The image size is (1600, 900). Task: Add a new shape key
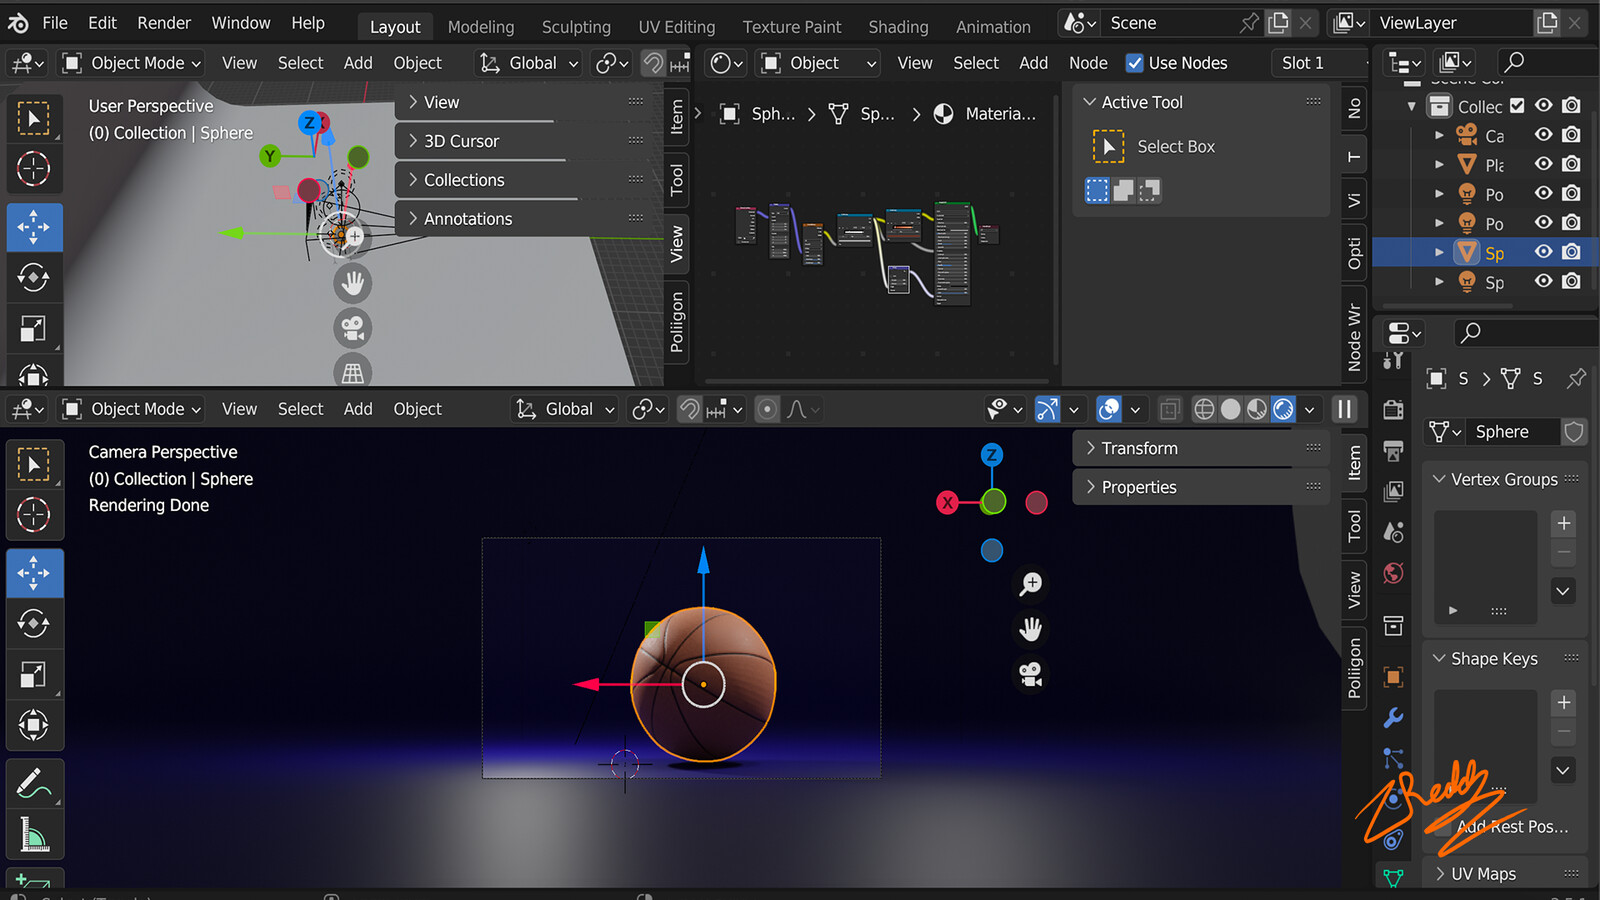point(1564,702)
